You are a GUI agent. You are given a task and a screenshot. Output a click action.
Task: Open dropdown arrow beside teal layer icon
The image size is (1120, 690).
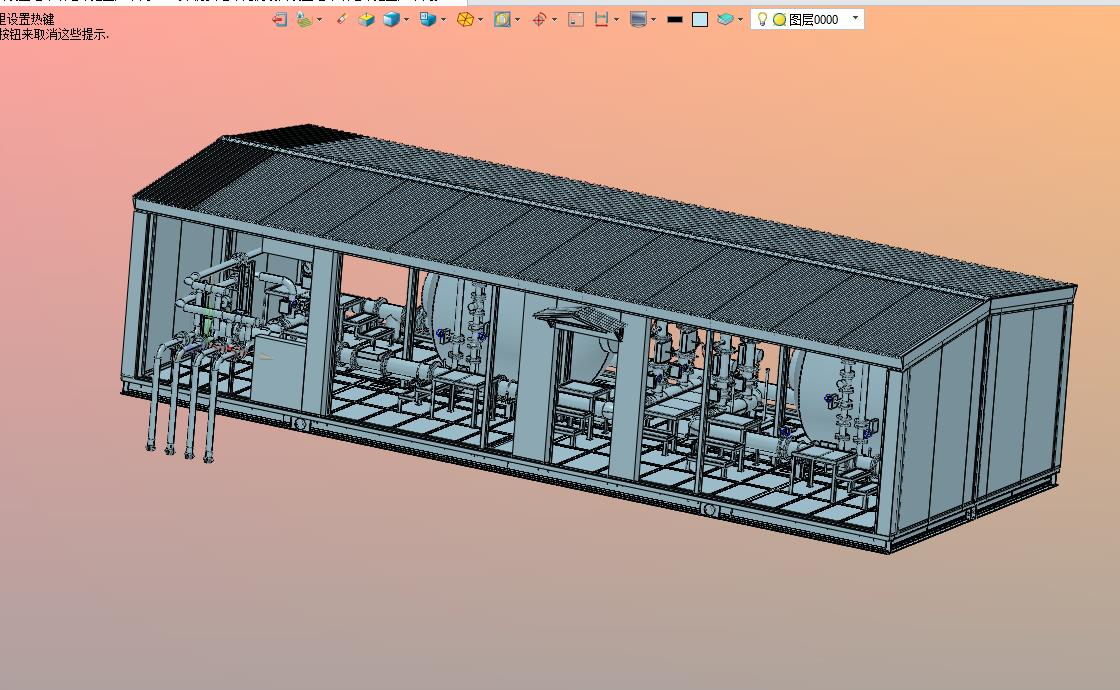tap(740, 20)
